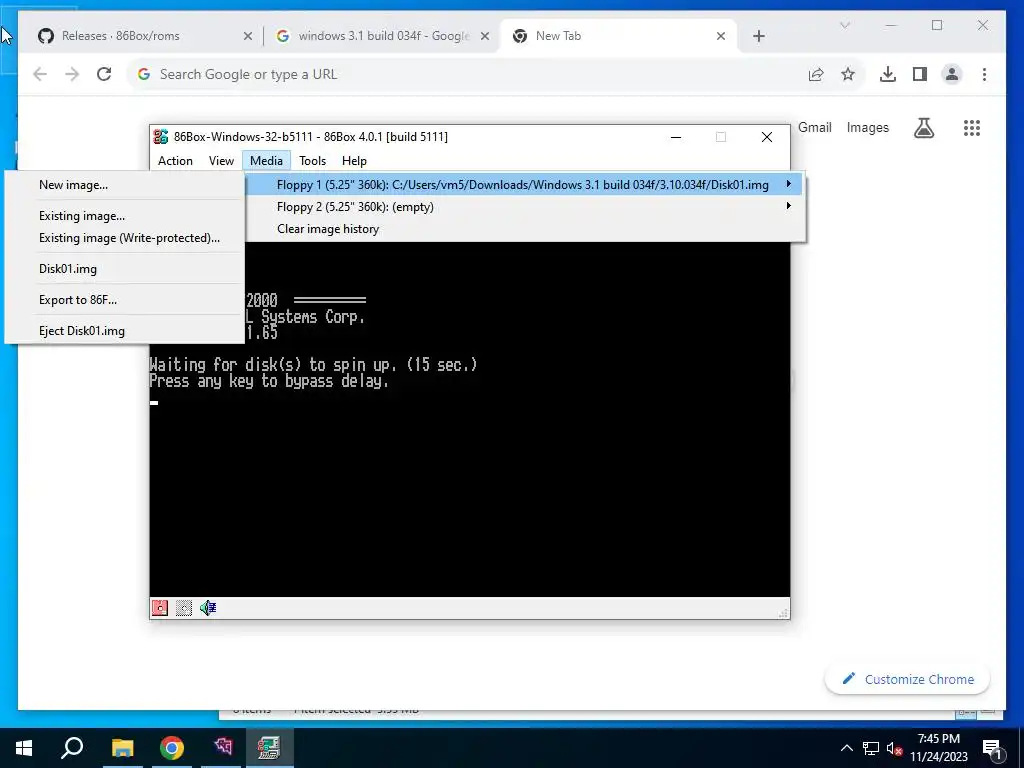Click the taskbar clock showing 7:45 PM
The image size is (1024, 768).
[938, 748]
